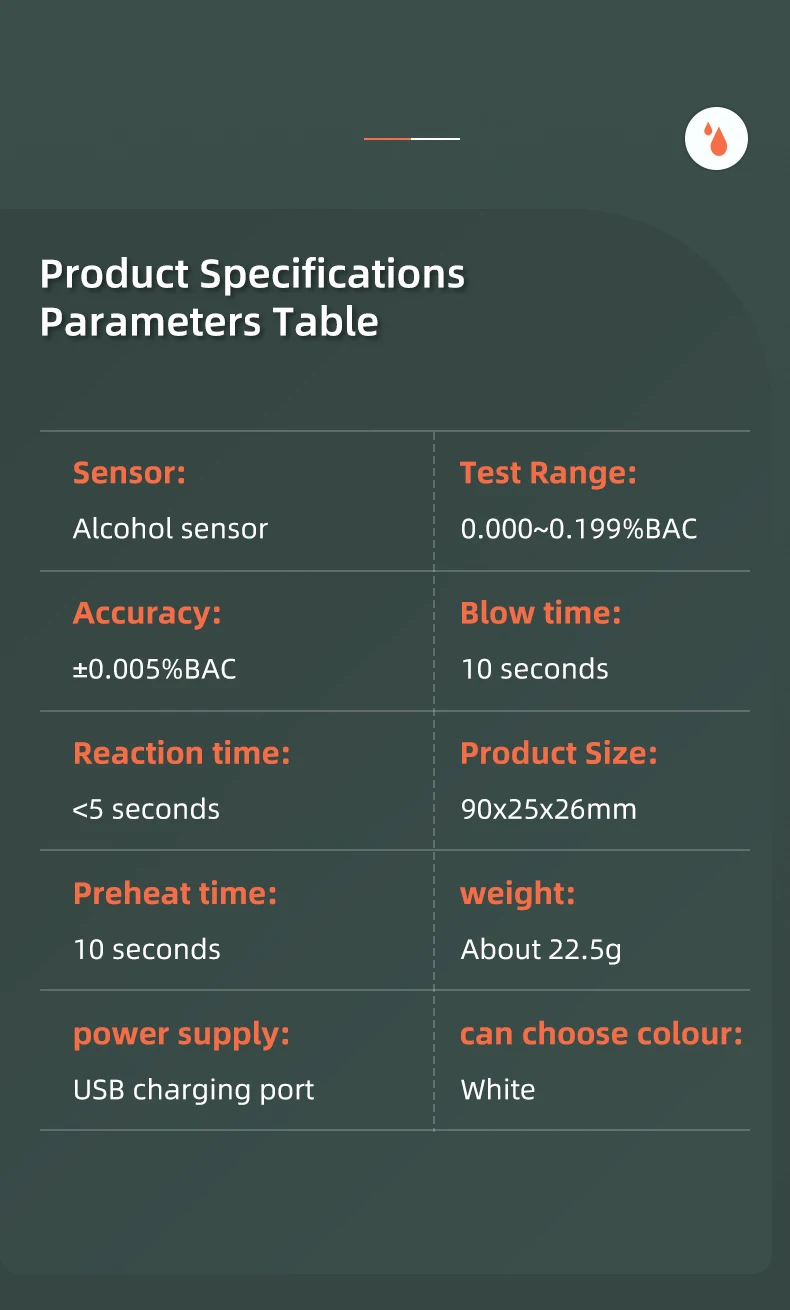
Task: Click the orange and white divider line
Action: [412, 138]
